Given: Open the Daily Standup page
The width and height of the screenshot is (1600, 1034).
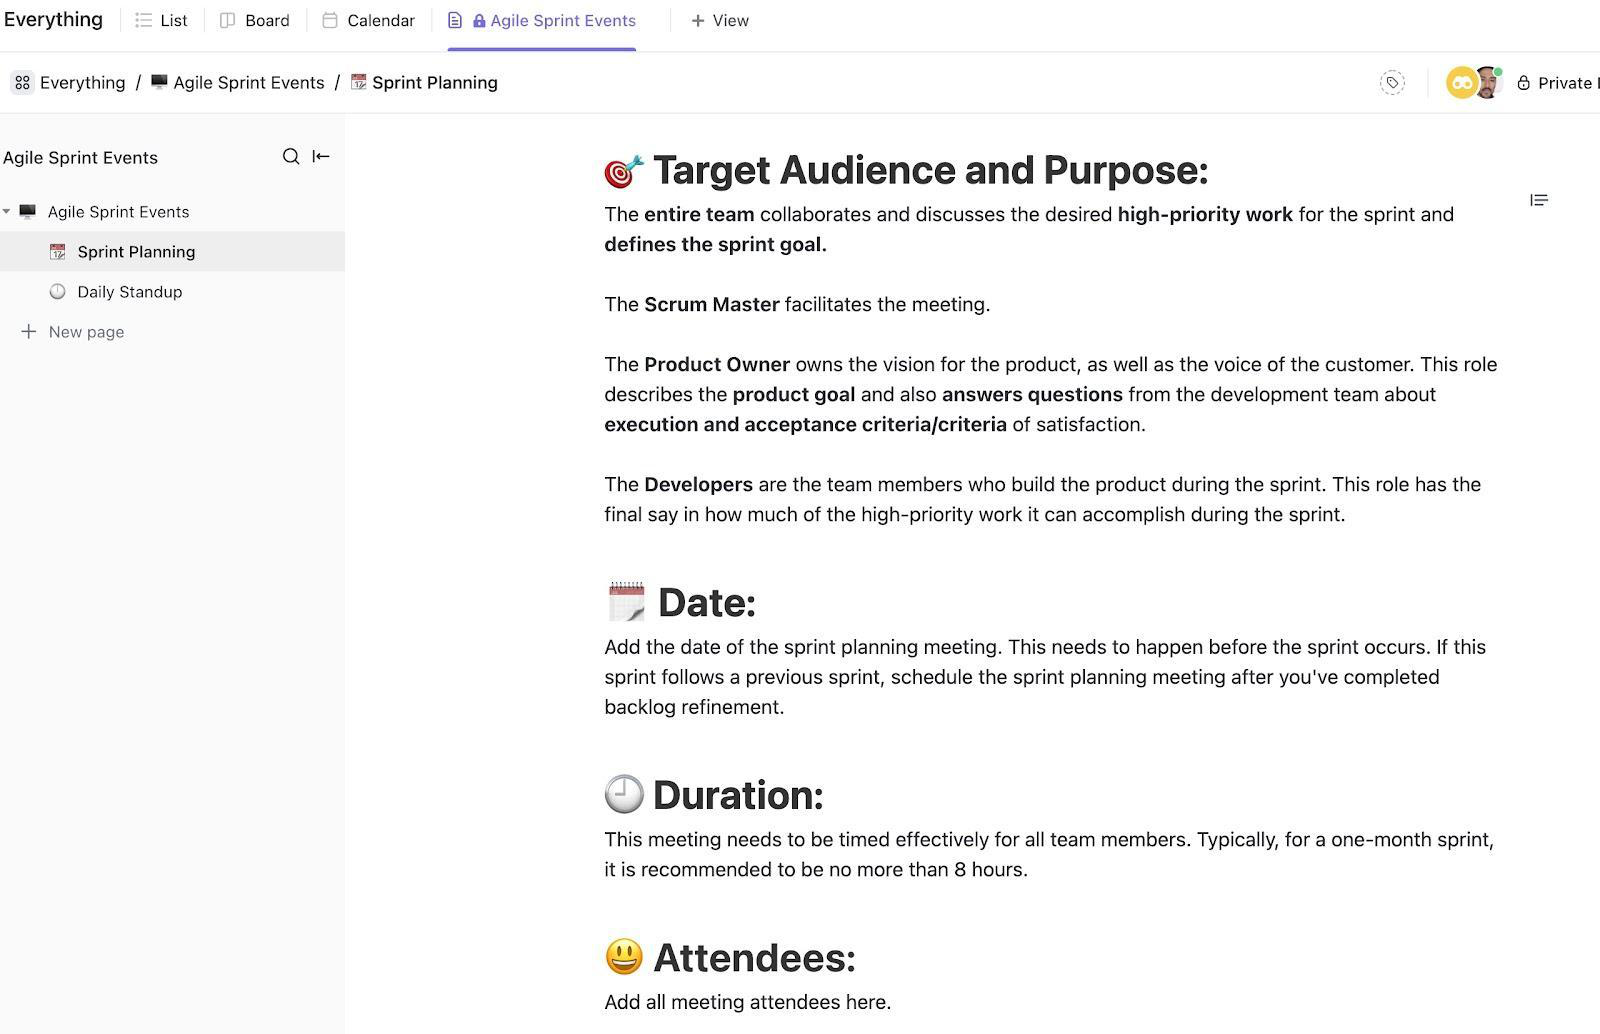Looking at the screenshot, I should click(x=130, y=292).
